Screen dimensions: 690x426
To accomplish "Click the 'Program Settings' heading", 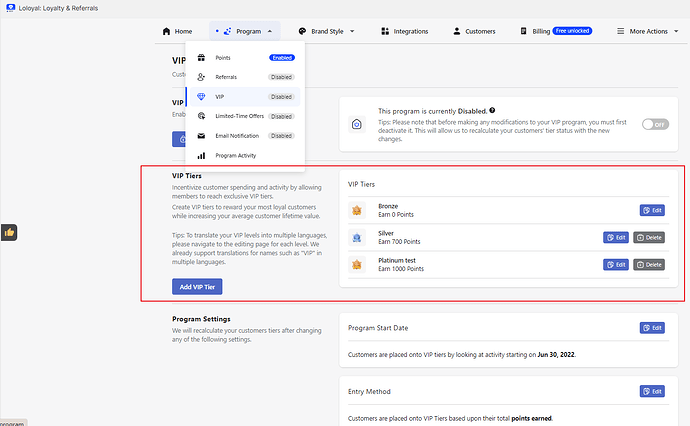I will [201, 319].
